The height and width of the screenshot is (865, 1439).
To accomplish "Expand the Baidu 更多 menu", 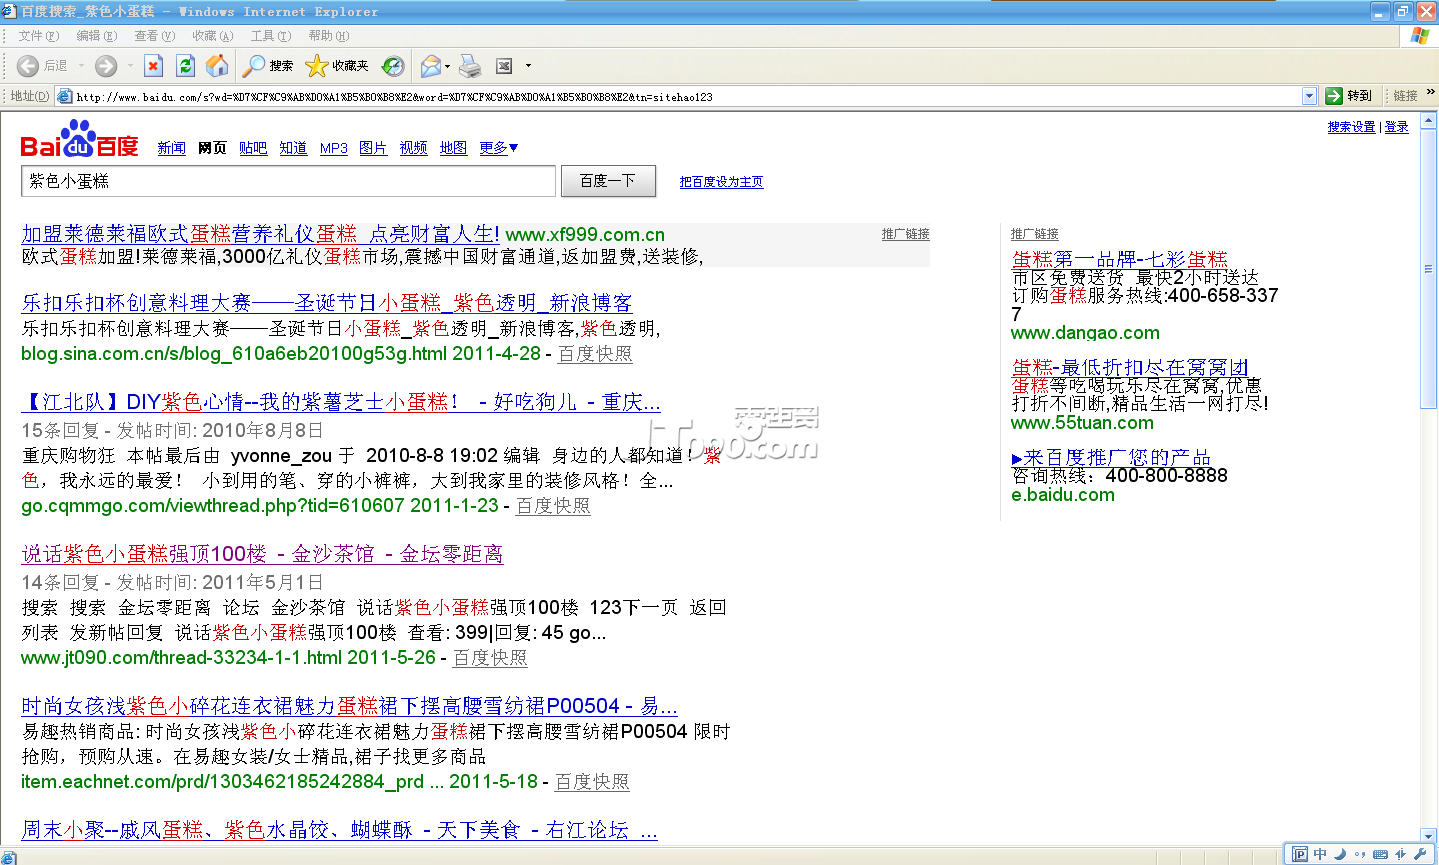I will [499, 148].
